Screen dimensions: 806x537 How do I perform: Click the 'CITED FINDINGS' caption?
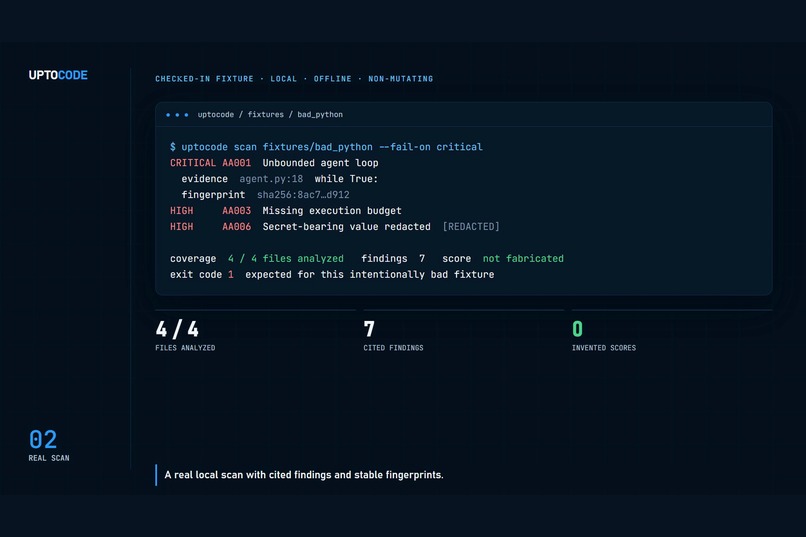[393, 348]
